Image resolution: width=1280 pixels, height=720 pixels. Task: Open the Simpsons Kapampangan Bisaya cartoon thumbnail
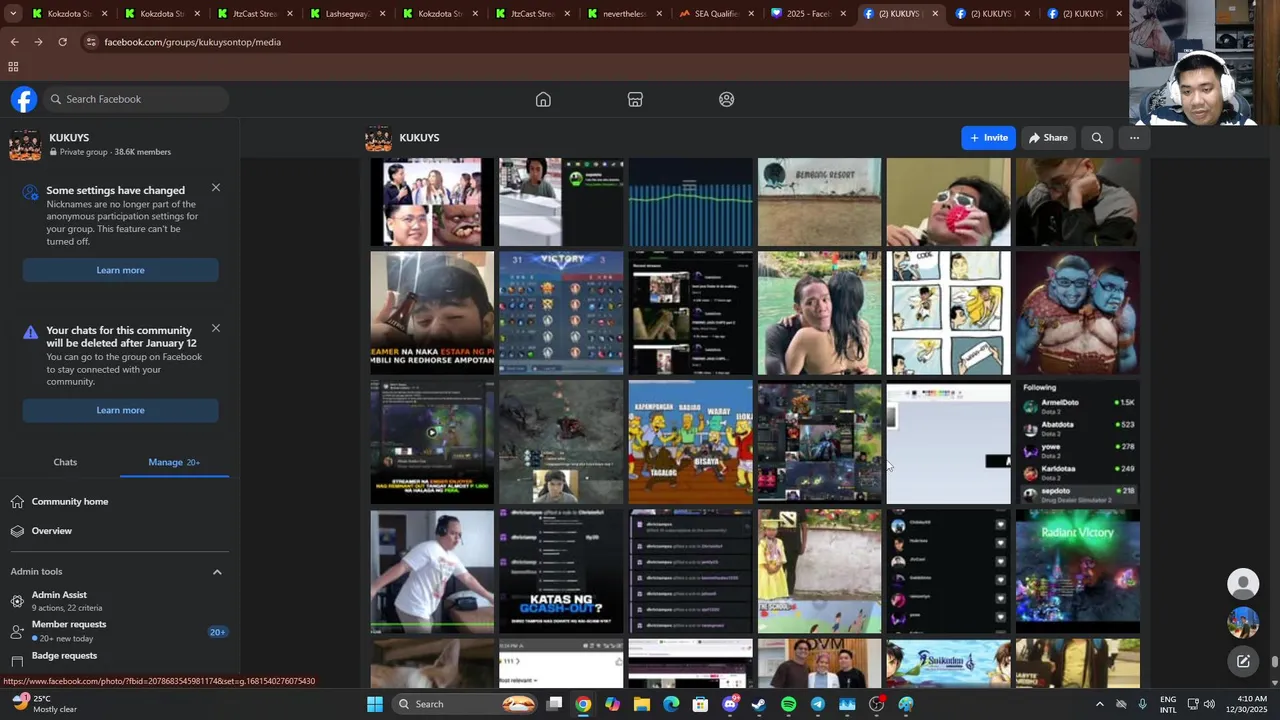click(690, 441)
